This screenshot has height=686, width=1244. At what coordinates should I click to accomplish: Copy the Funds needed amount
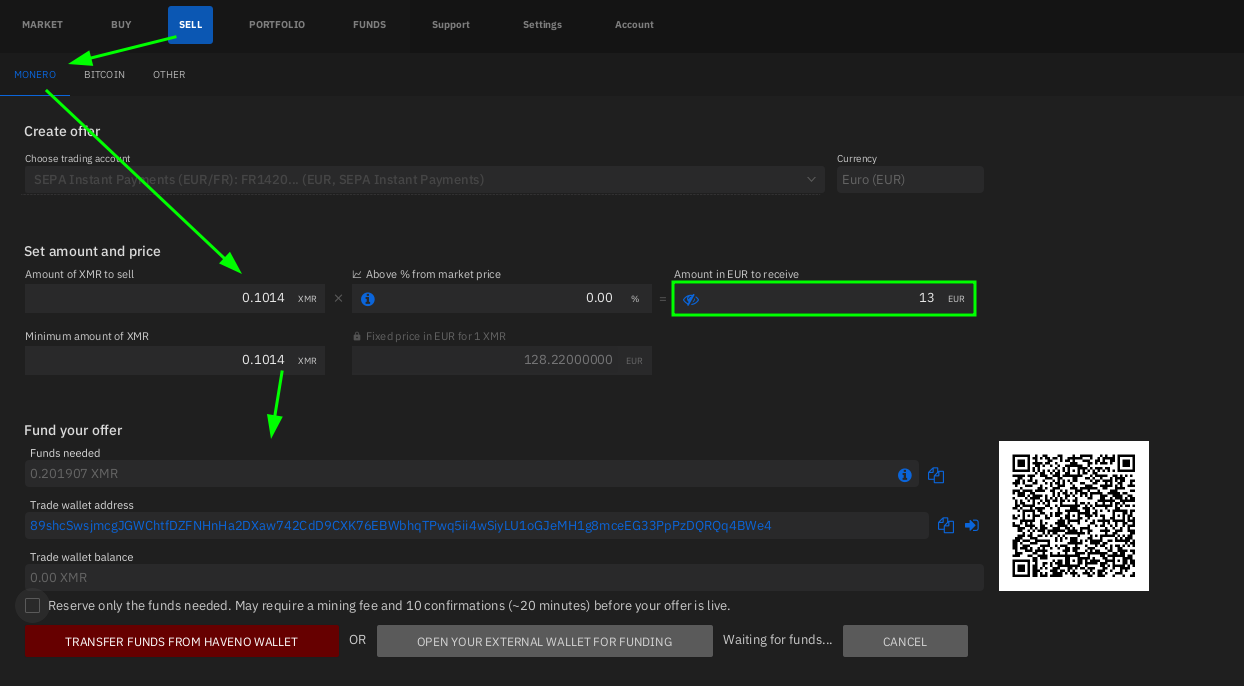(936, 475)
